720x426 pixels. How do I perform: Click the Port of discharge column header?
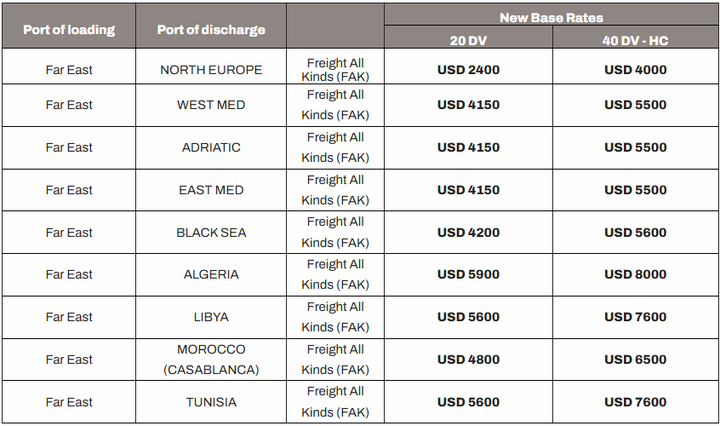tap(211, 29)
